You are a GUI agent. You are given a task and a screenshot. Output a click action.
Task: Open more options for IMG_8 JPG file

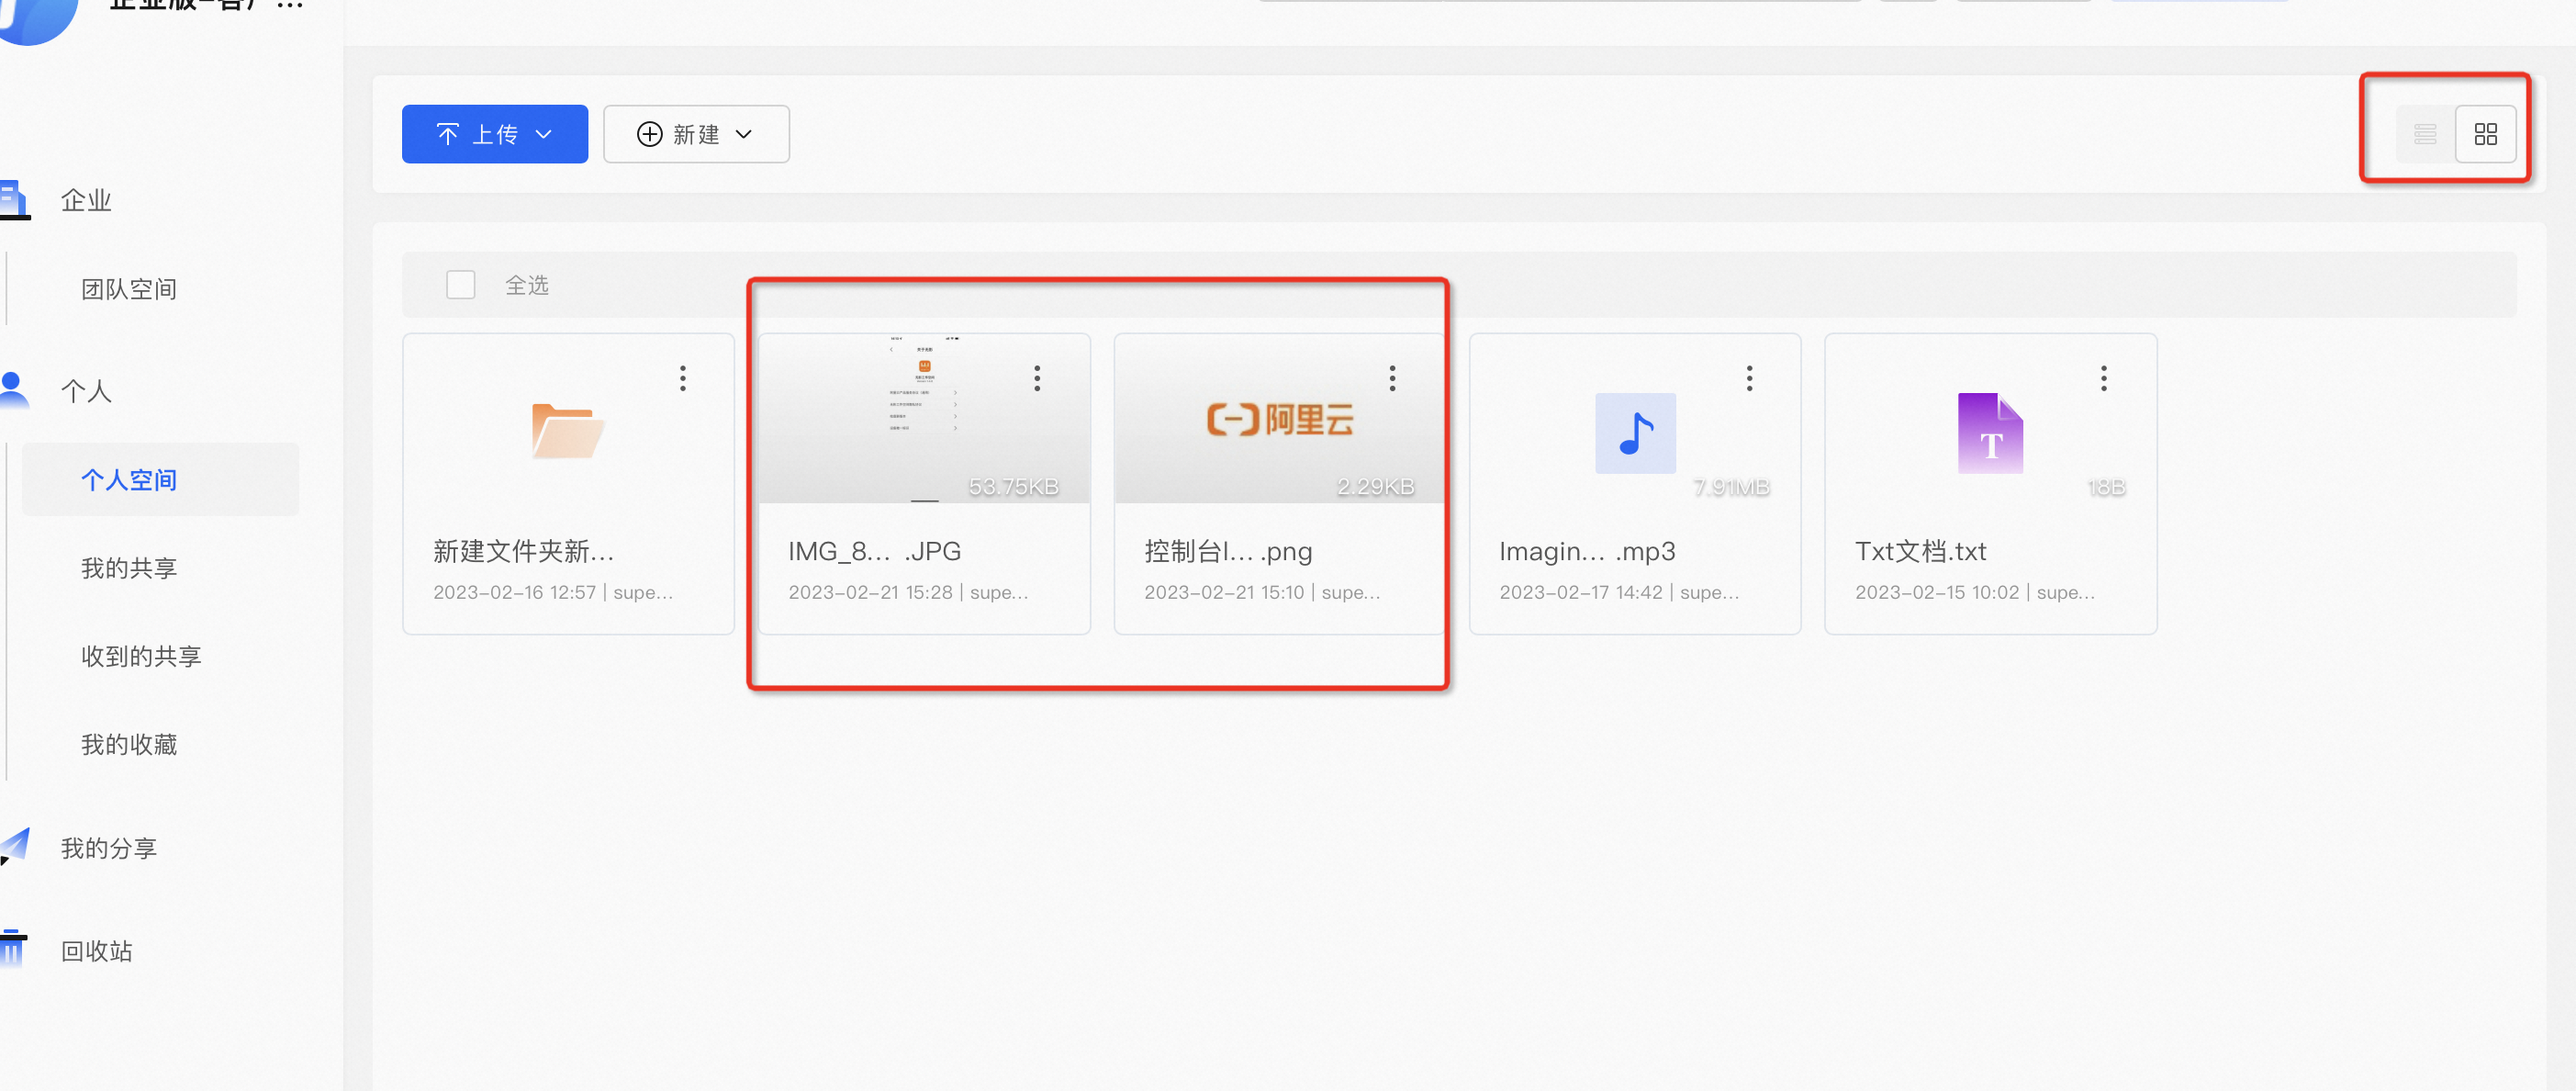tap(1037, 378)
